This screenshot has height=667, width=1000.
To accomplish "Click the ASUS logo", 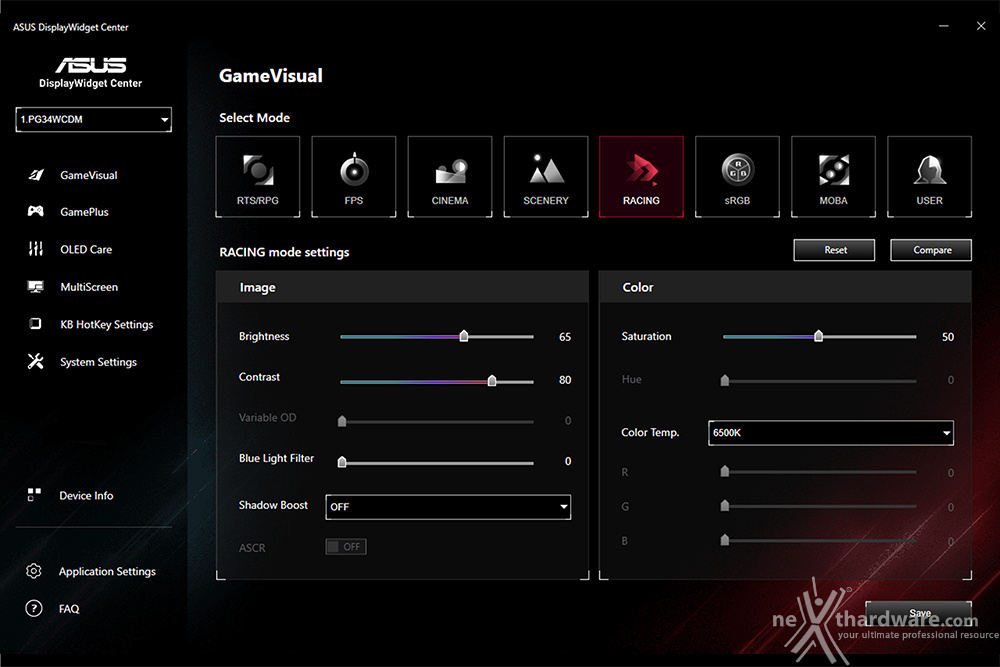I will point(91,65).
